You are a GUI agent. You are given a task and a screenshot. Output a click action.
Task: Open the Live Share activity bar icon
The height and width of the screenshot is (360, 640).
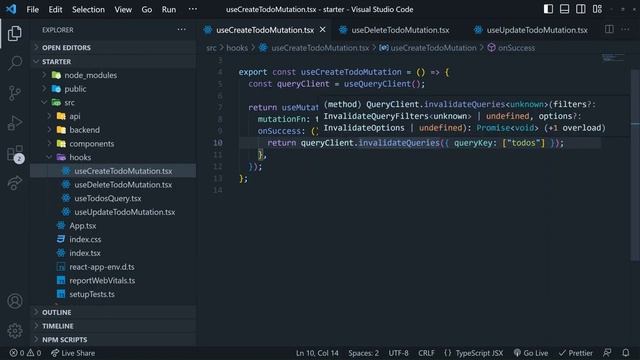[15, 183]
